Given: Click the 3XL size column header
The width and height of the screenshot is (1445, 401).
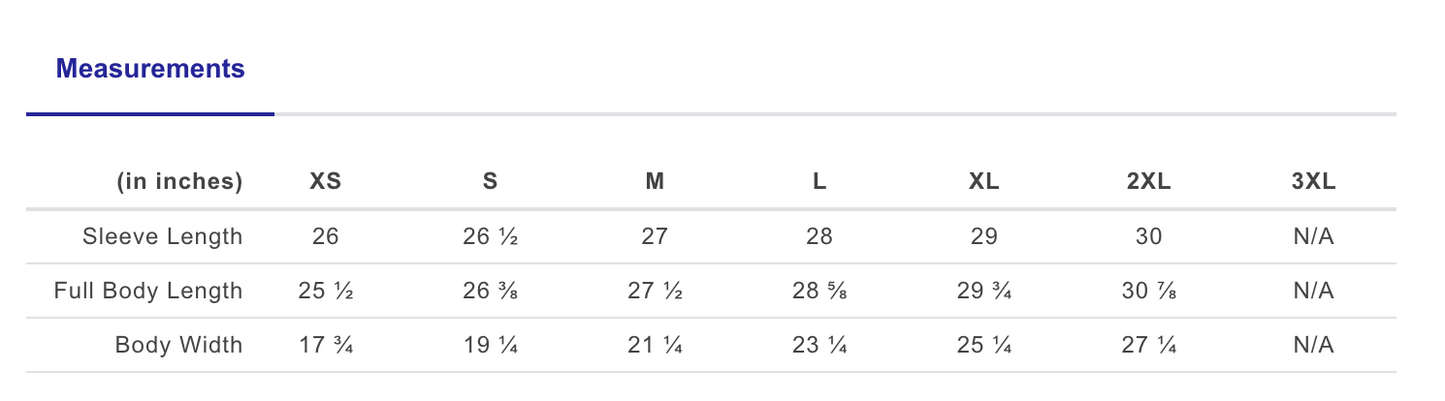Looking at the screenshot, I should [1313, 182].
